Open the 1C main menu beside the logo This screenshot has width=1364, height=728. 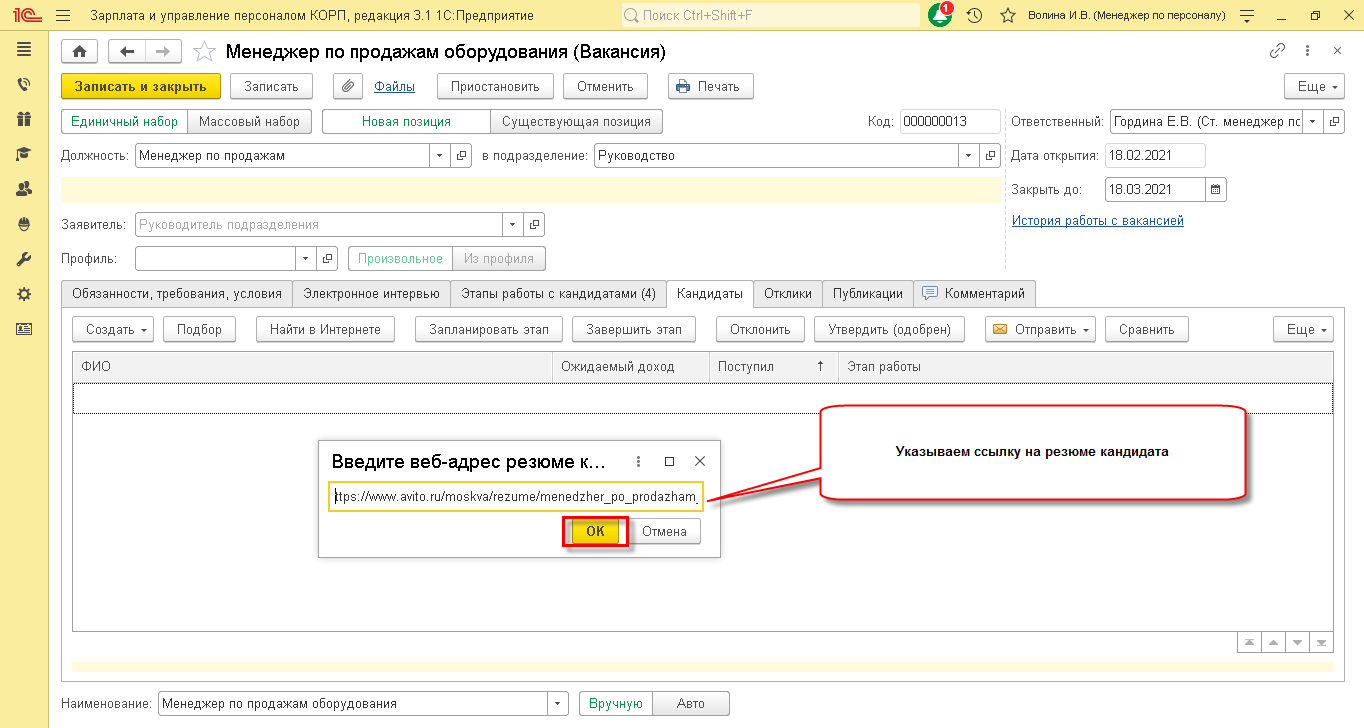coord(64,16)
